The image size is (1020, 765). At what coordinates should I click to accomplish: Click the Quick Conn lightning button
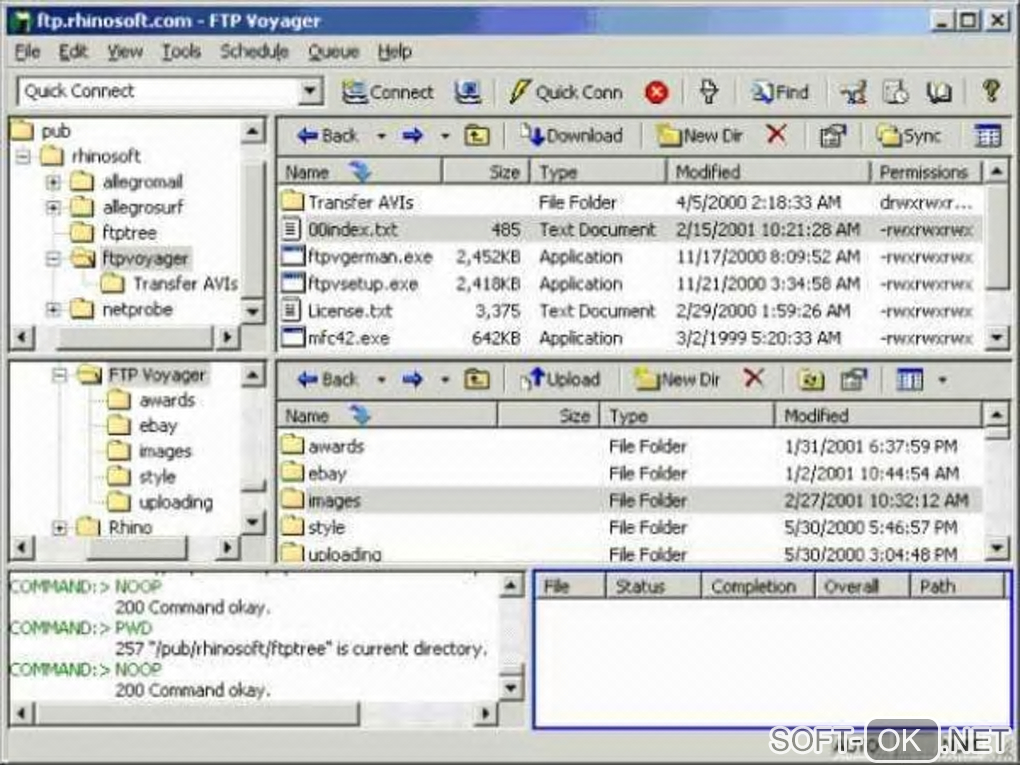565,92
